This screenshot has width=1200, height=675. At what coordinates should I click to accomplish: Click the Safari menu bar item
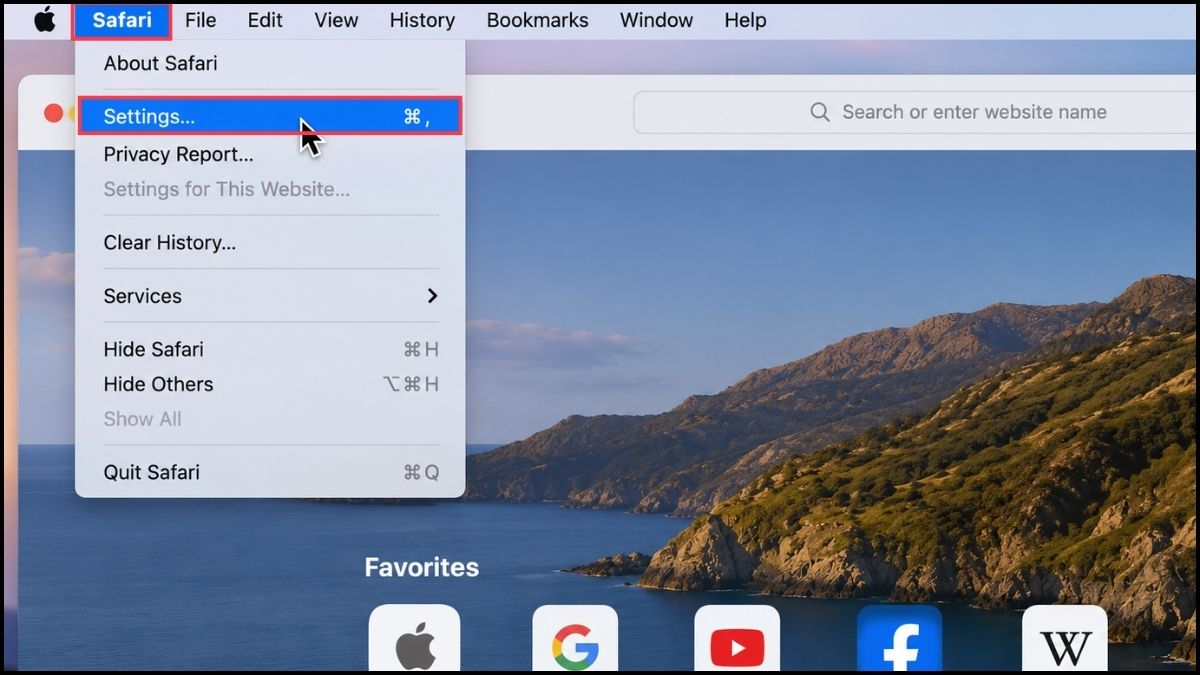click(122, 21)
